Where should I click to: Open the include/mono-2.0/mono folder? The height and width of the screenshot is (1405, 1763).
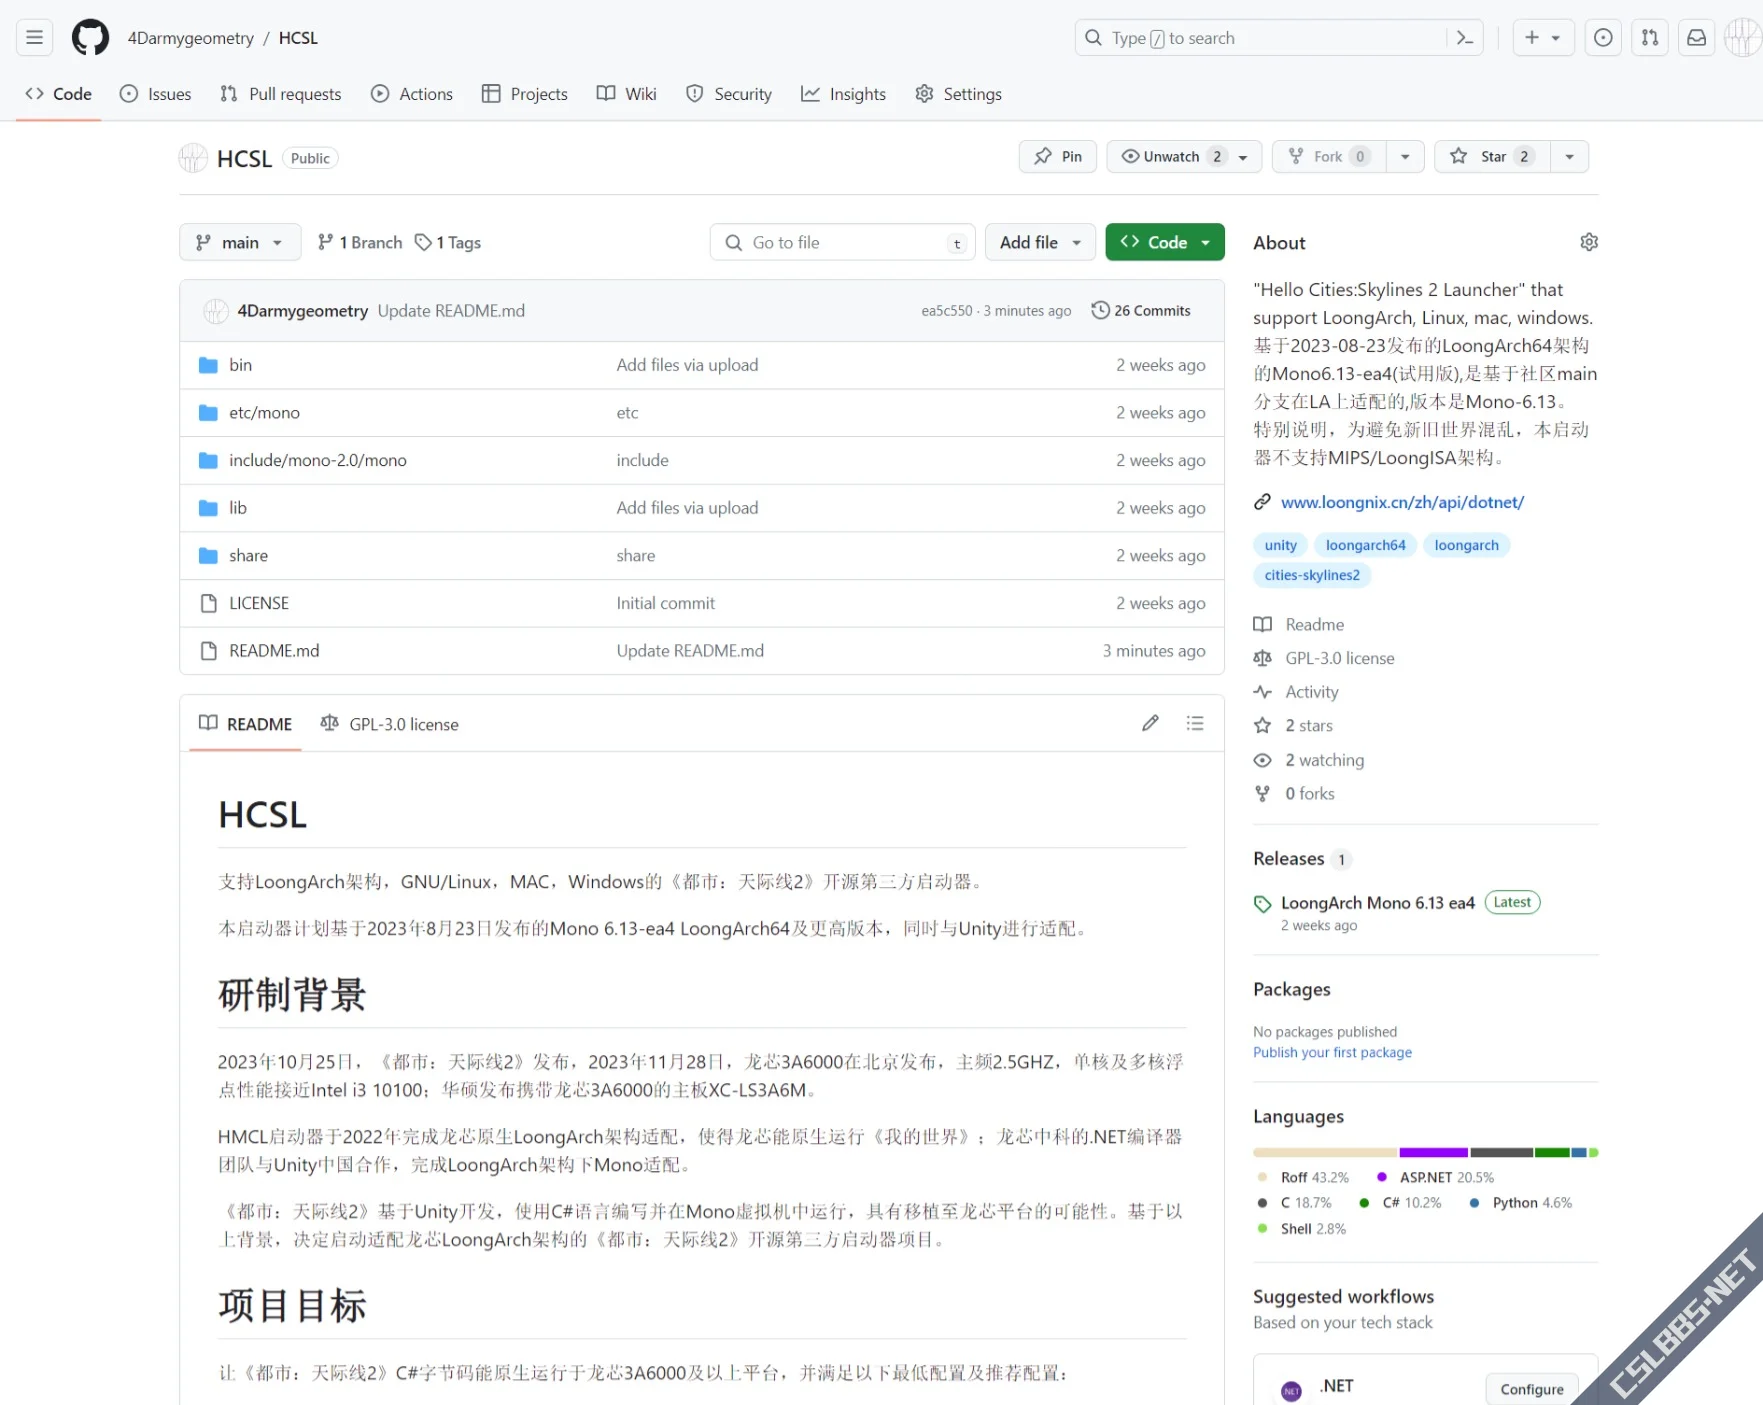coord(318,460)
